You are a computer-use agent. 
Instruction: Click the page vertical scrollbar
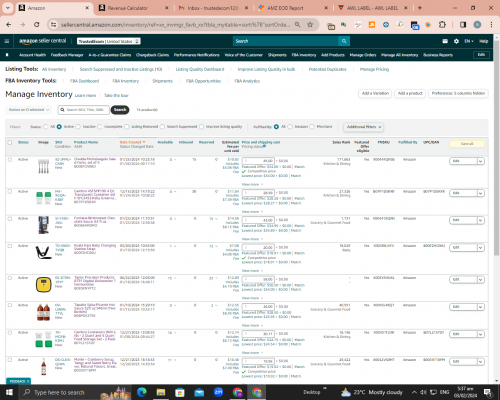point(497,147)
